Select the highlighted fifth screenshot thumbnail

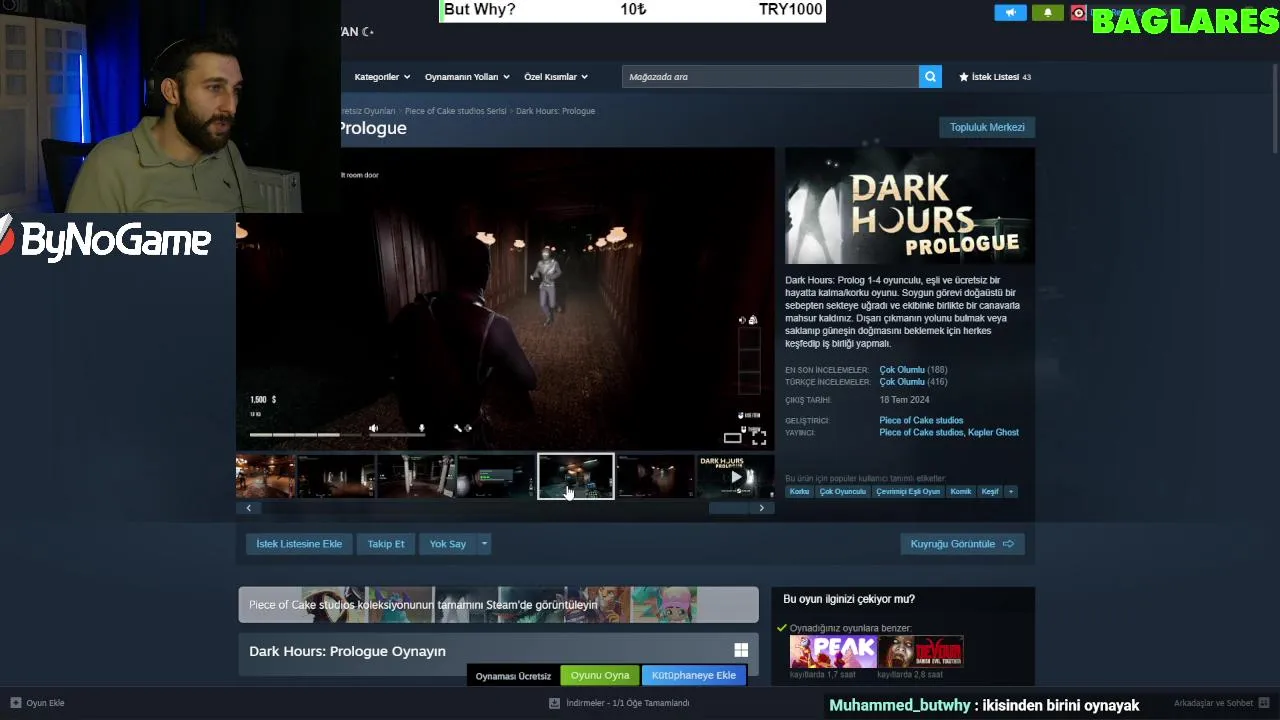pos(576,477)
